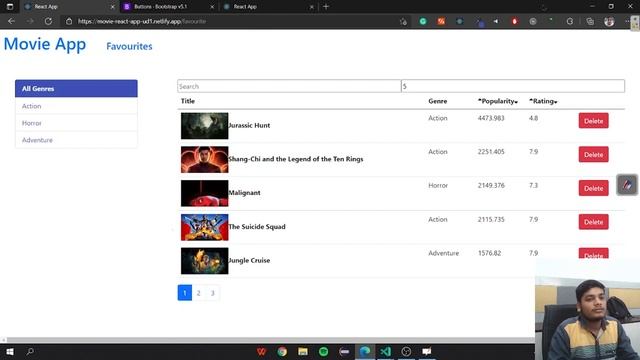The image size is (640, 360).
Task: Click the Jungle Cruise poster thumbnail
Action: click(204, 261)
